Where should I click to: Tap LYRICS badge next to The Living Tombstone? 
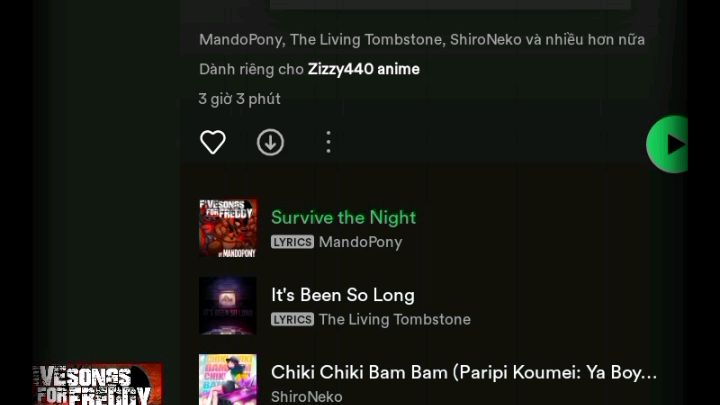(x=292, y=320)
